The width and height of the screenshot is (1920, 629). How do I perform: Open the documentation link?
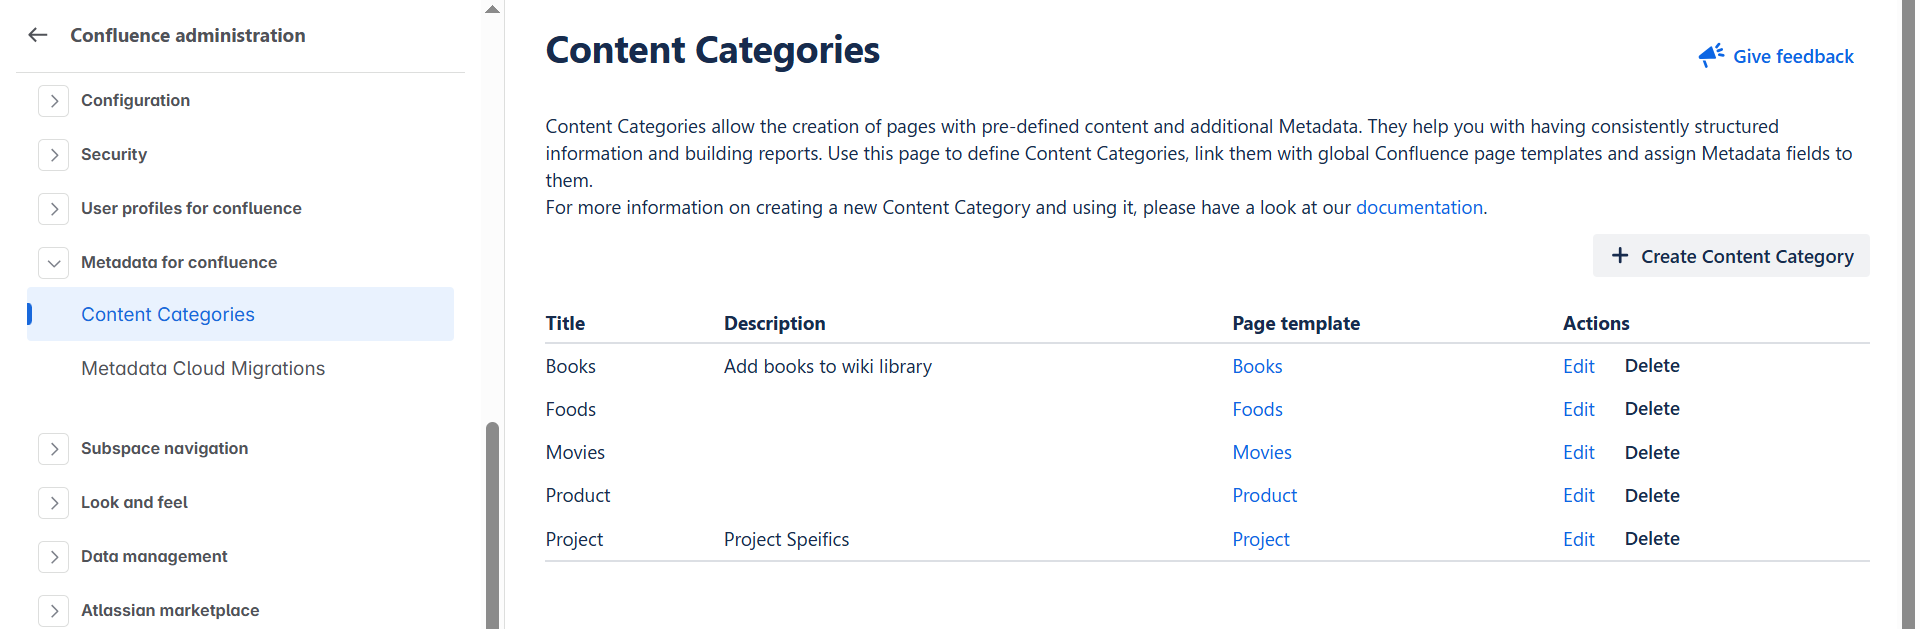coord(1418,208)
